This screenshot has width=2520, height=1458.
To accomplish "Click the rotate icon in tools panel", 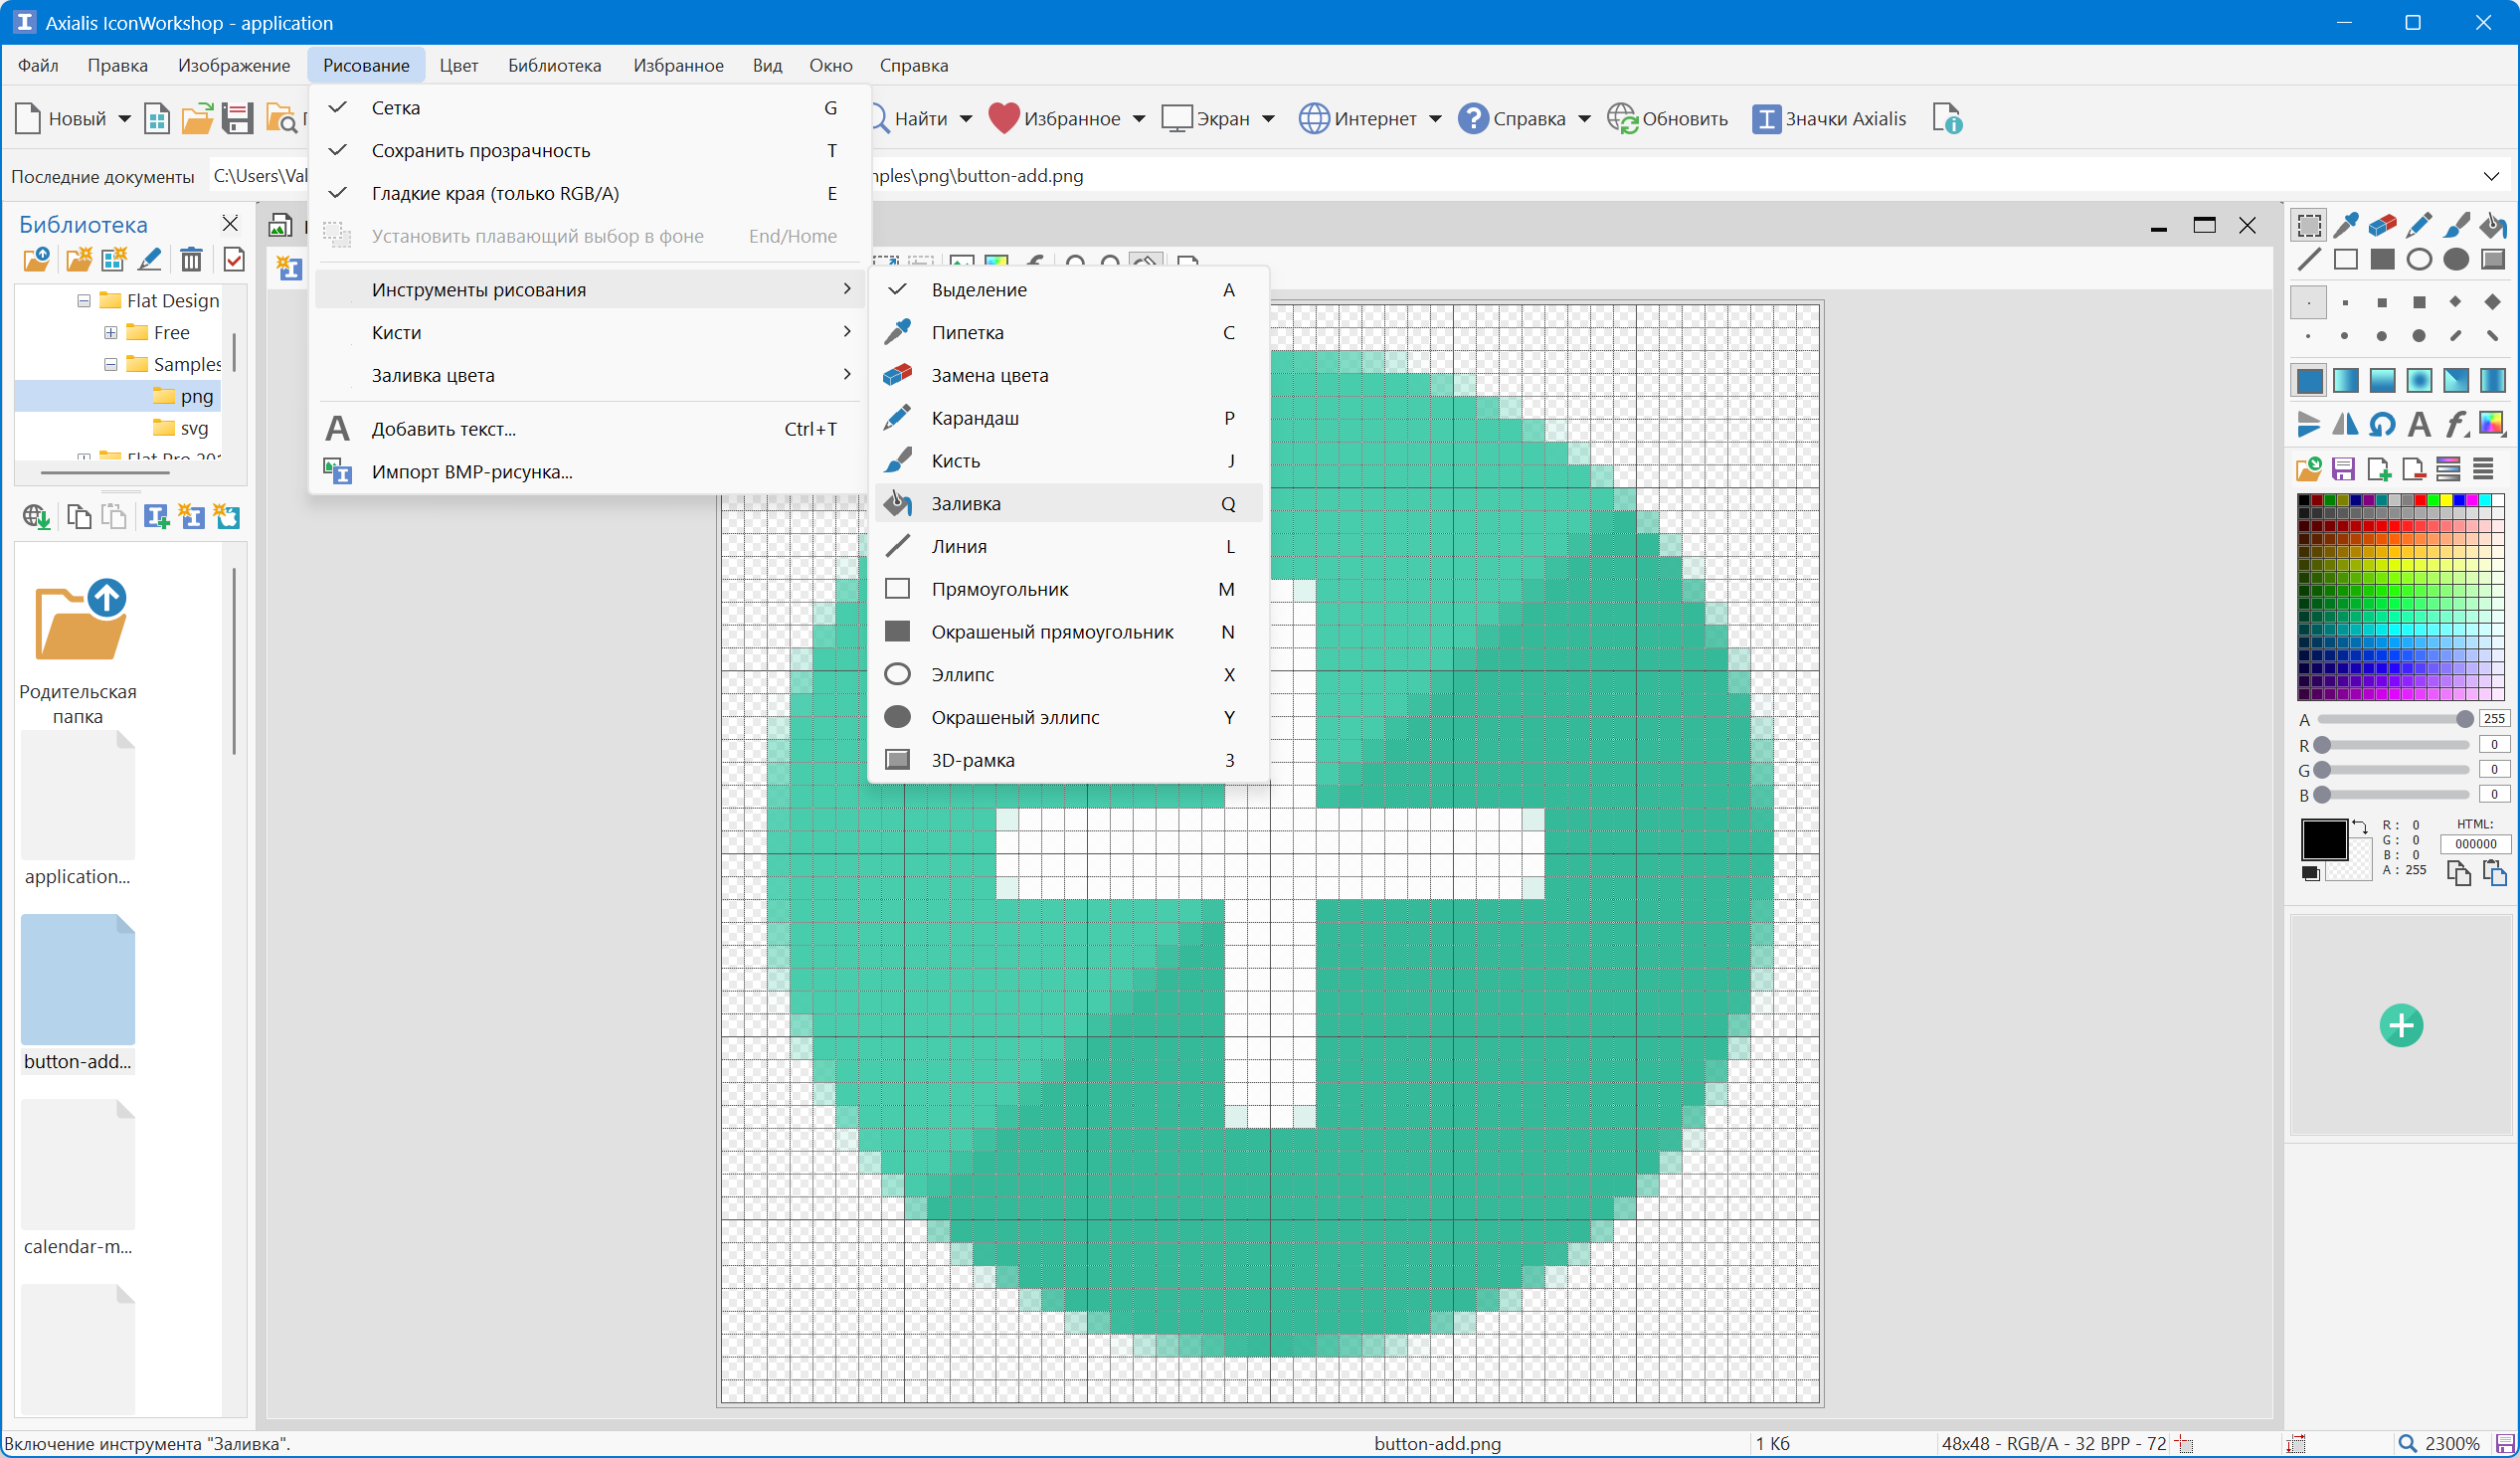I will point(2382,425).
